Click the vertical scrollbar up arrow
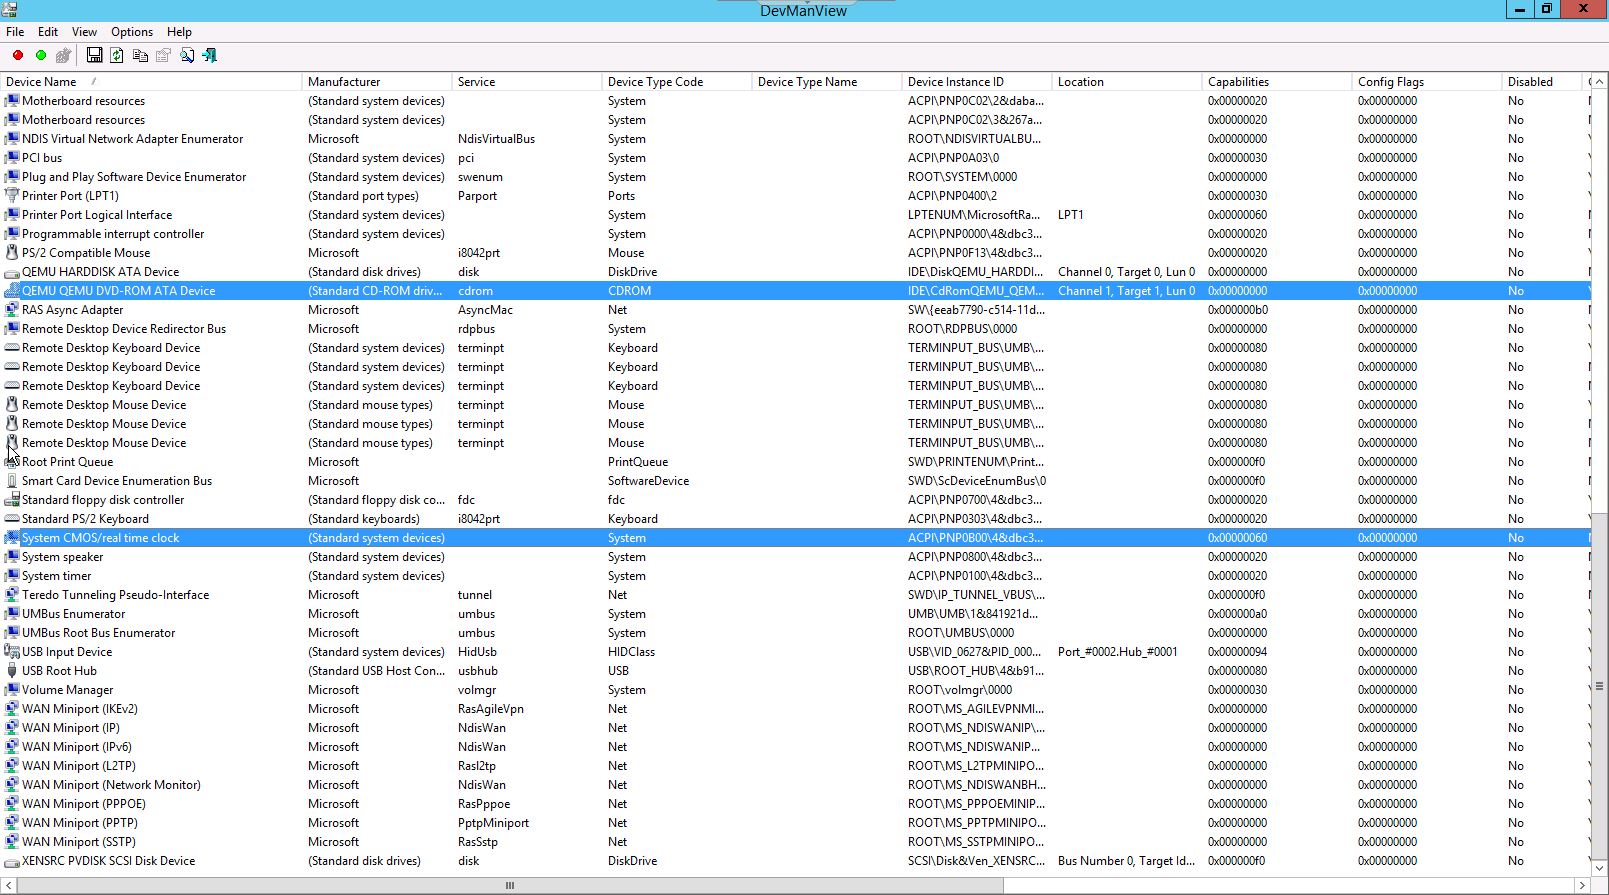The height and width of the screenshot is (895, 1609). click(1599, 82)
